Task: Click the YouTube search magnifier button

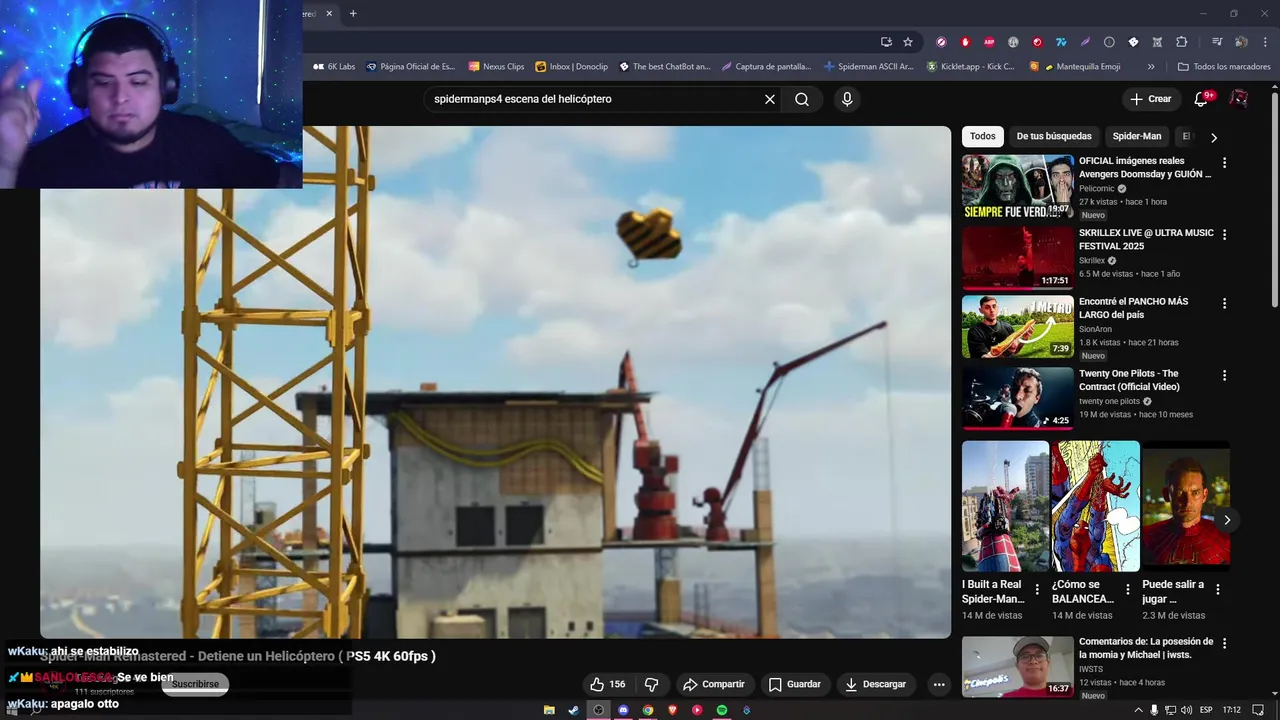Action: [x=802, y=99]
